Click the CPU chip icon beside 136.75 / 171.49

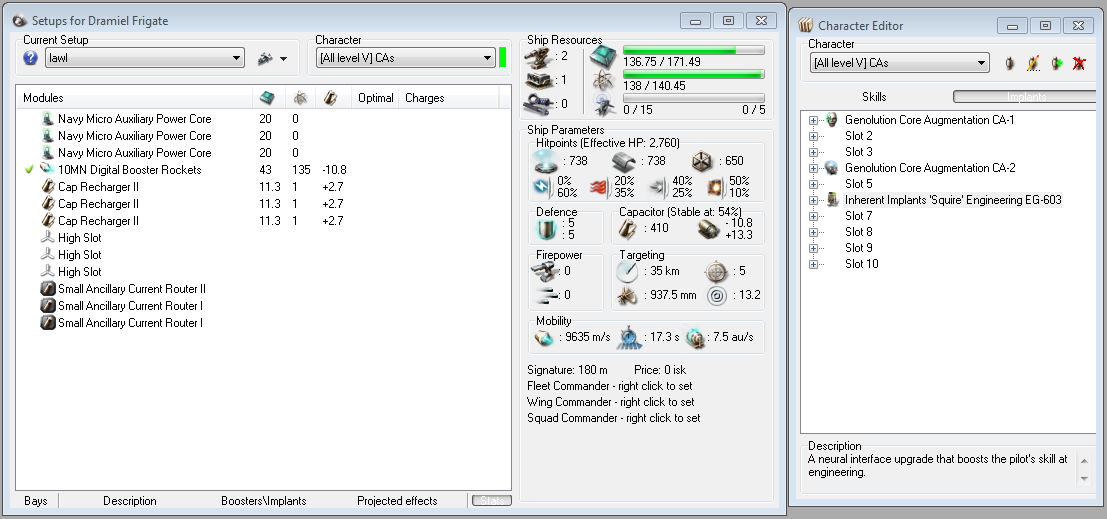point(603,54)
